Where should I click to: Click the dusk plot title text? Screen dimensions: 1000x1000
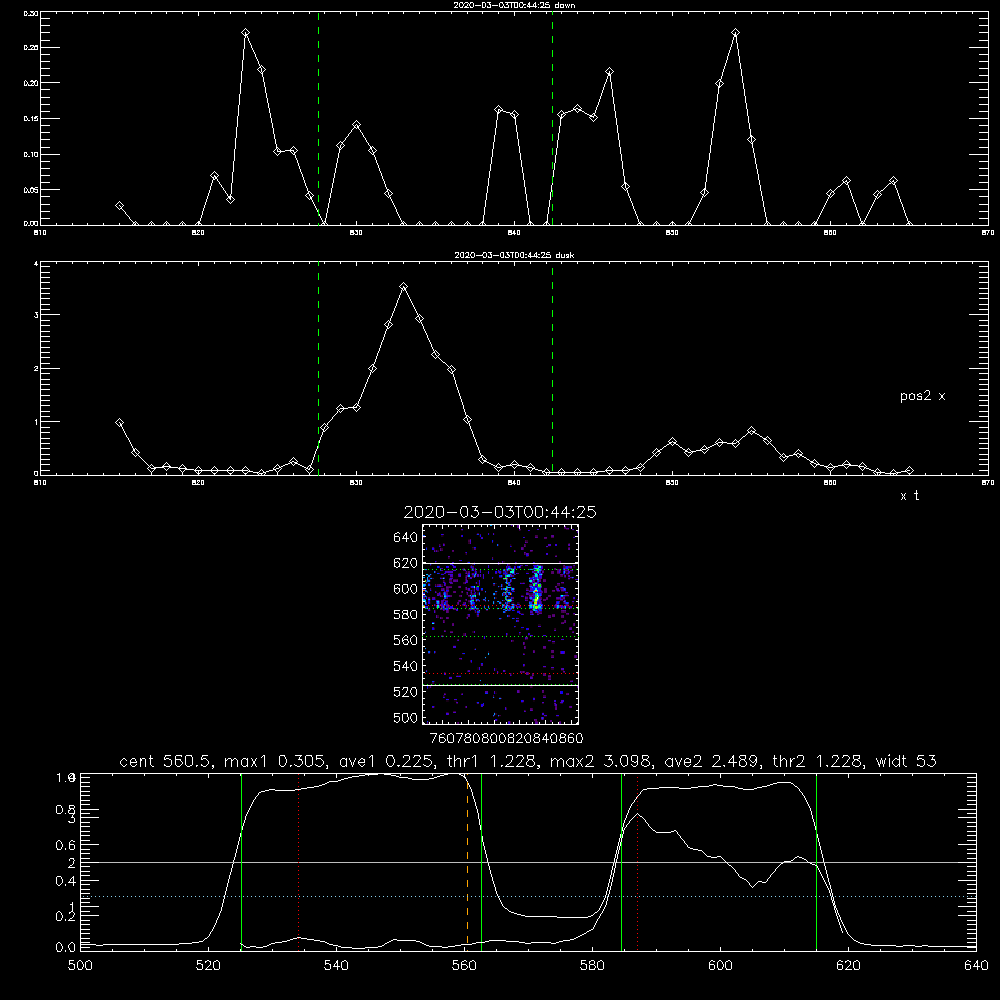(x=514, y=255)
